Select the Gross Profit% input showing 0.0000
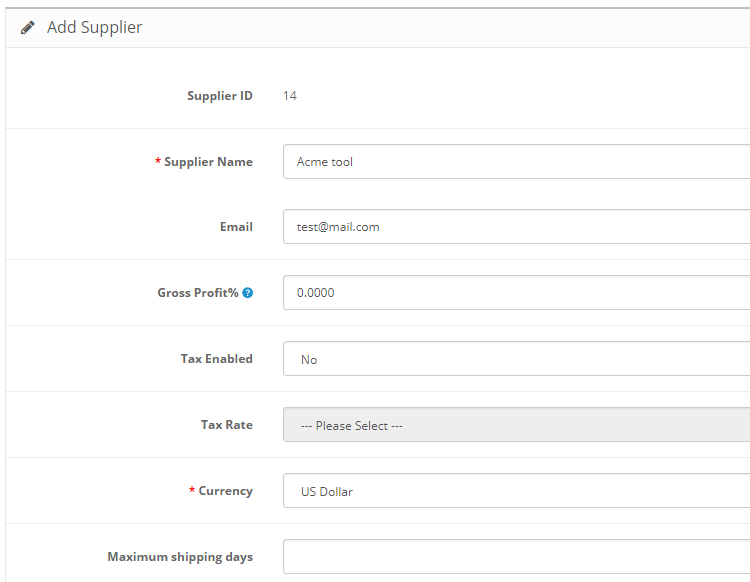The height and width of the screenshot is (582, 750). [516, 293]
